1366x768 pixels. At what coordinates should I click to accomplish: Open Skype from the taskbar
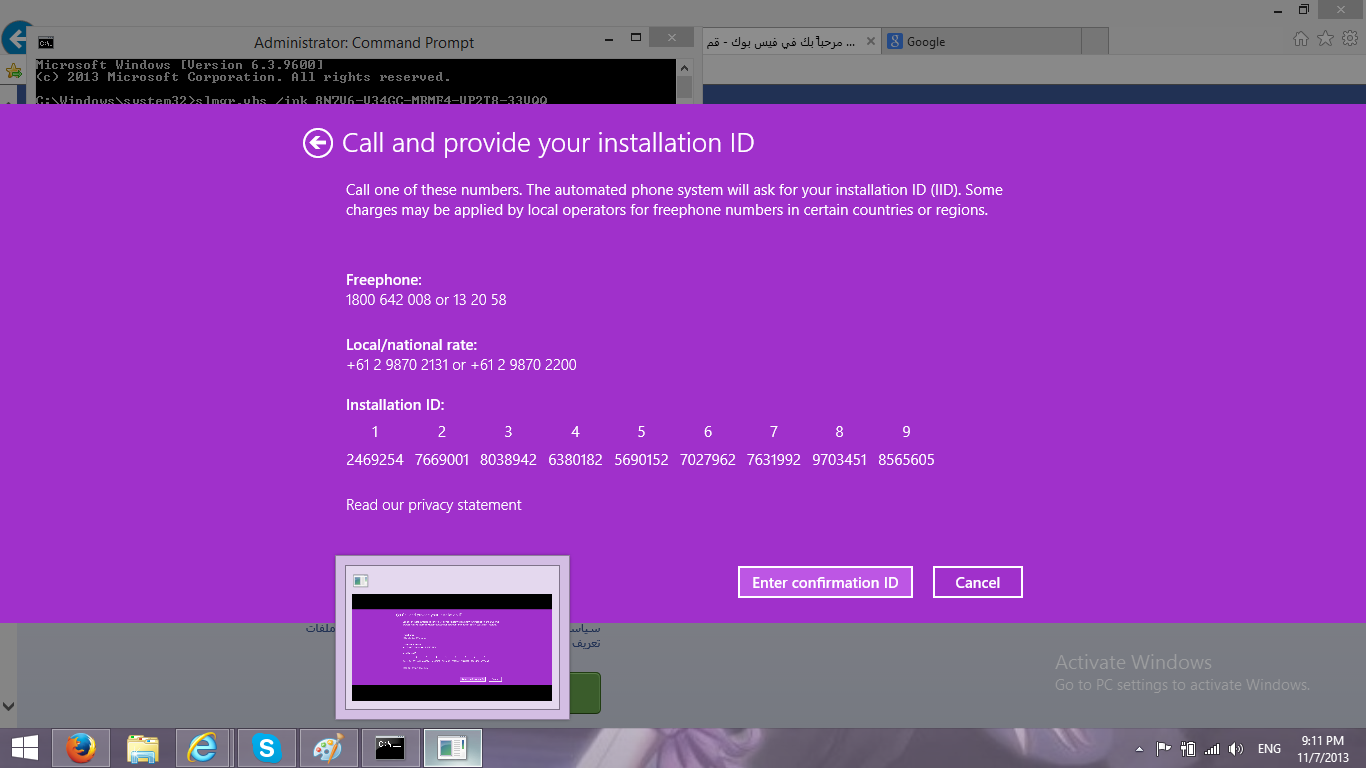[x=266, y=748]
